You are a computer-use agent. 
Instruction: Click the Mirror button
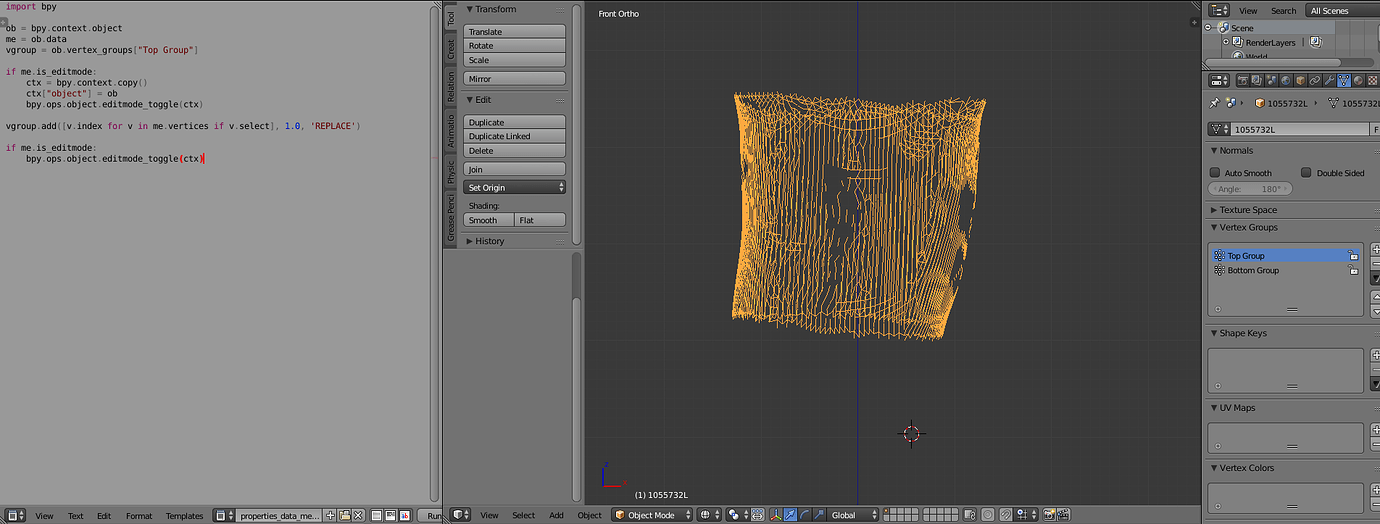[515, 79]
